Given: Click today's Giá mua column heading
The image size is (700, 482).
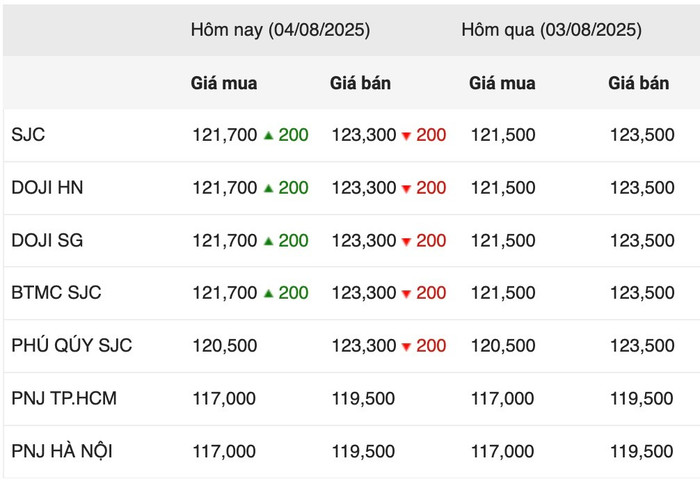Looking at the screenshot, I should (224, 83).
